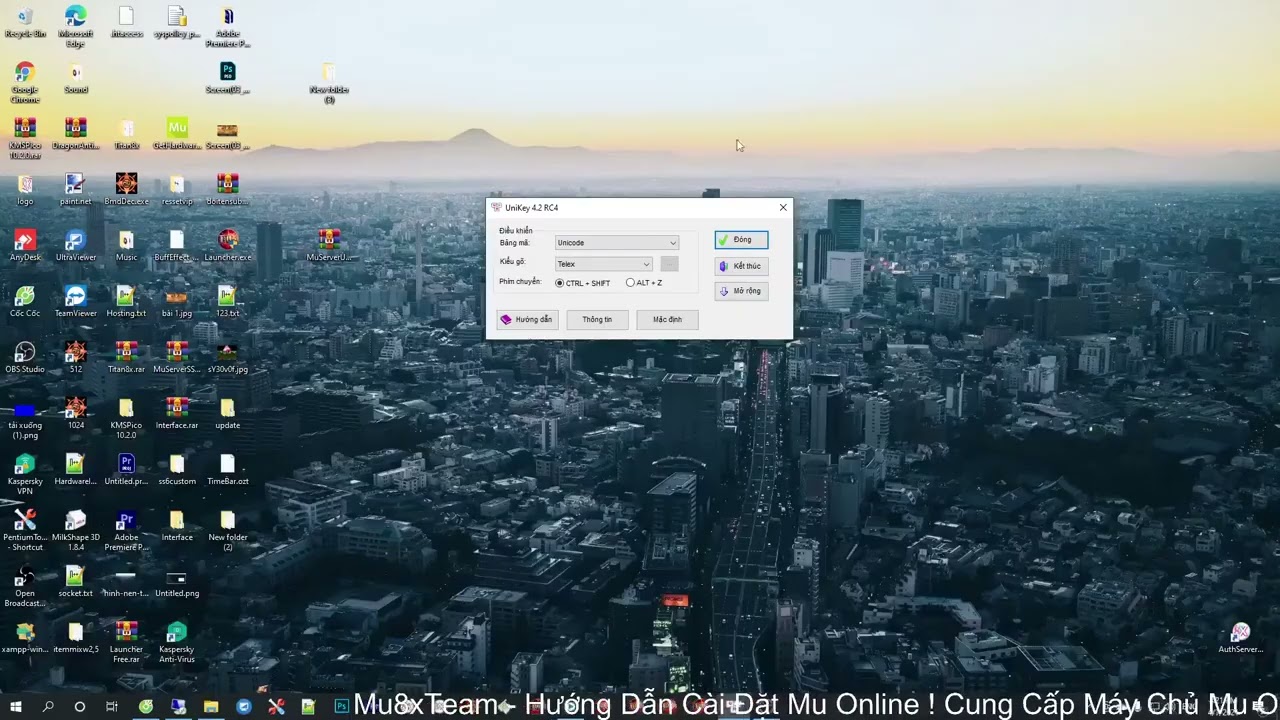Select the 512 shortcut icon
Viewport: 1280px width, 720px height.
pyautogui.click(x=76, y=358)
